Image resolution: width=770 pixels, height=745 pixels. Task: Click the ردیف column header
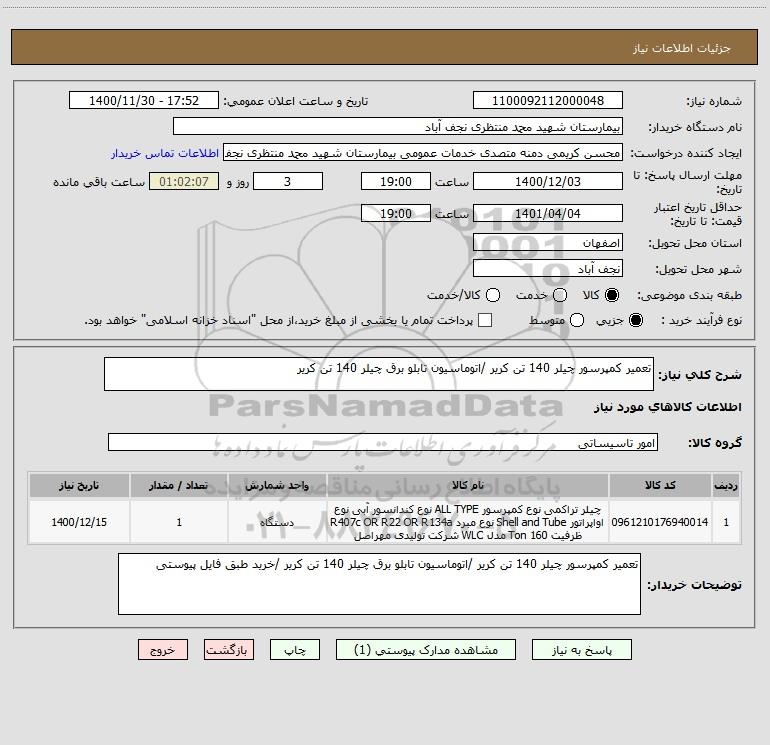click(726, 486)
